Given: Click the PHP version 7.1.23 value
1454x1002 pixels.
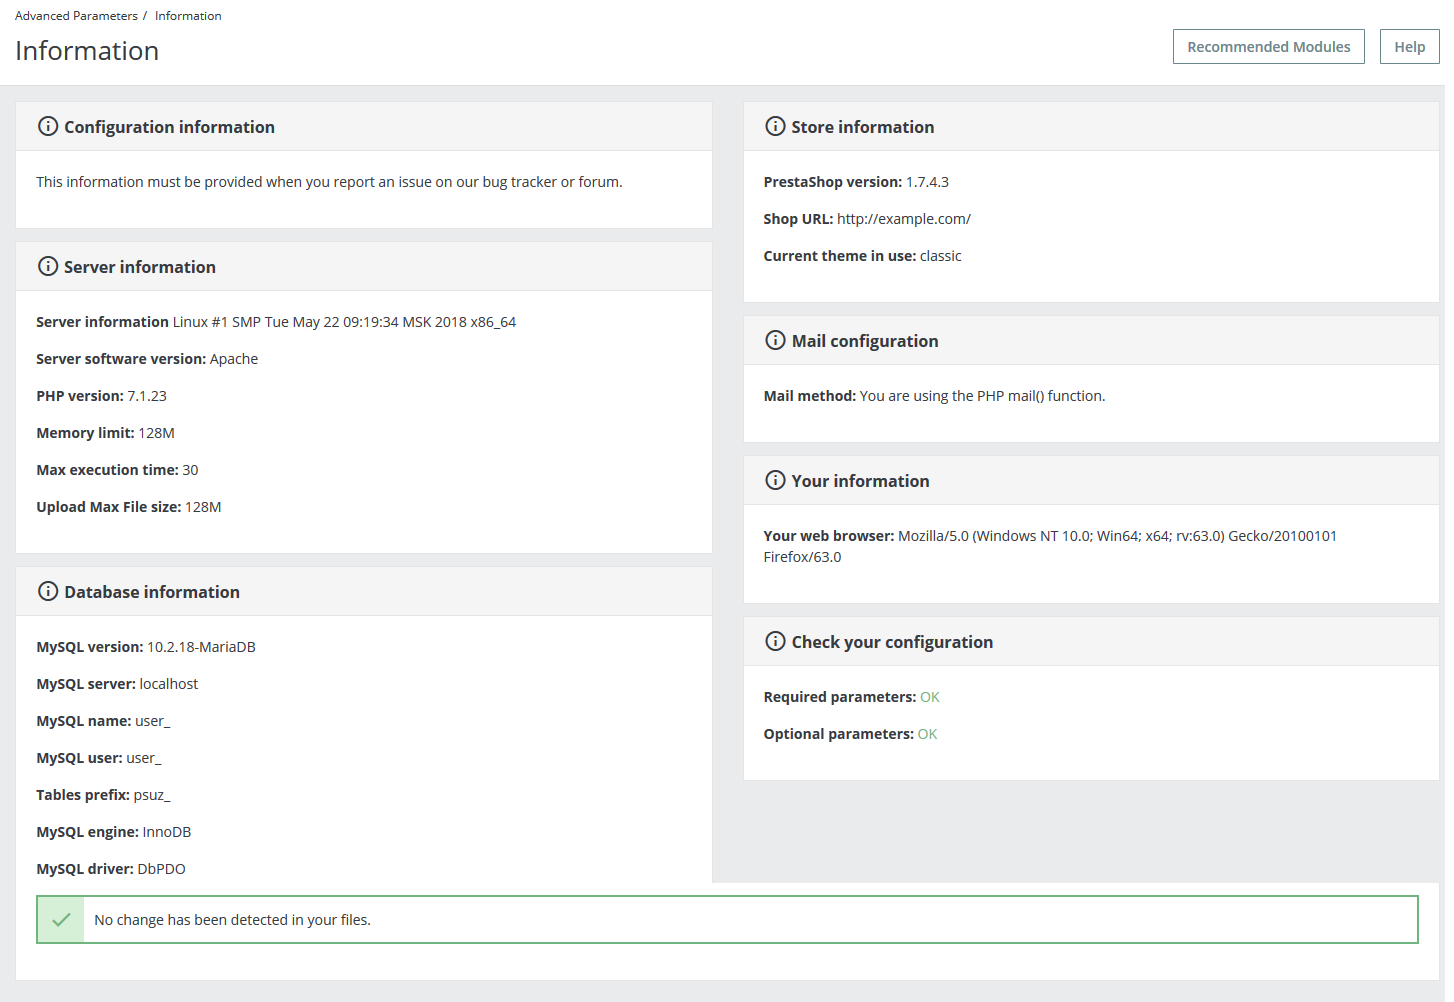Looking at the screenshot, I should (x=147, y=396).
